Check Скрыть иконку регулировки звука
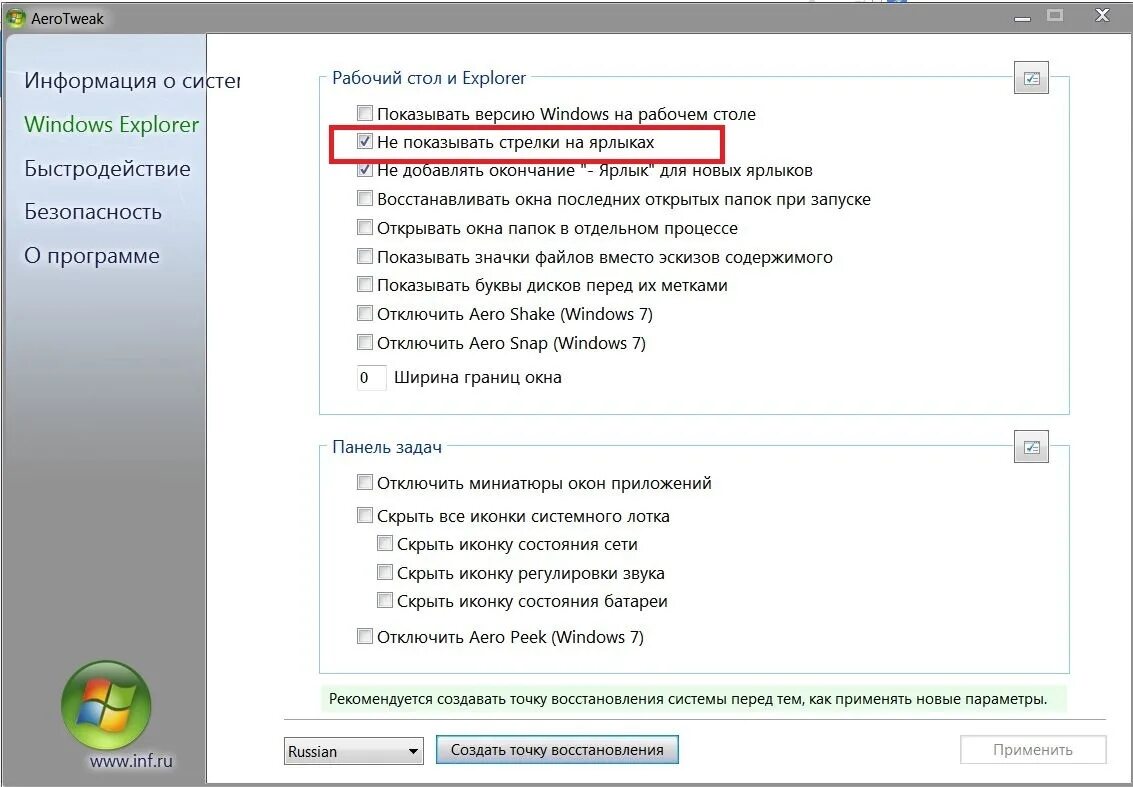 tap(385, 572)
